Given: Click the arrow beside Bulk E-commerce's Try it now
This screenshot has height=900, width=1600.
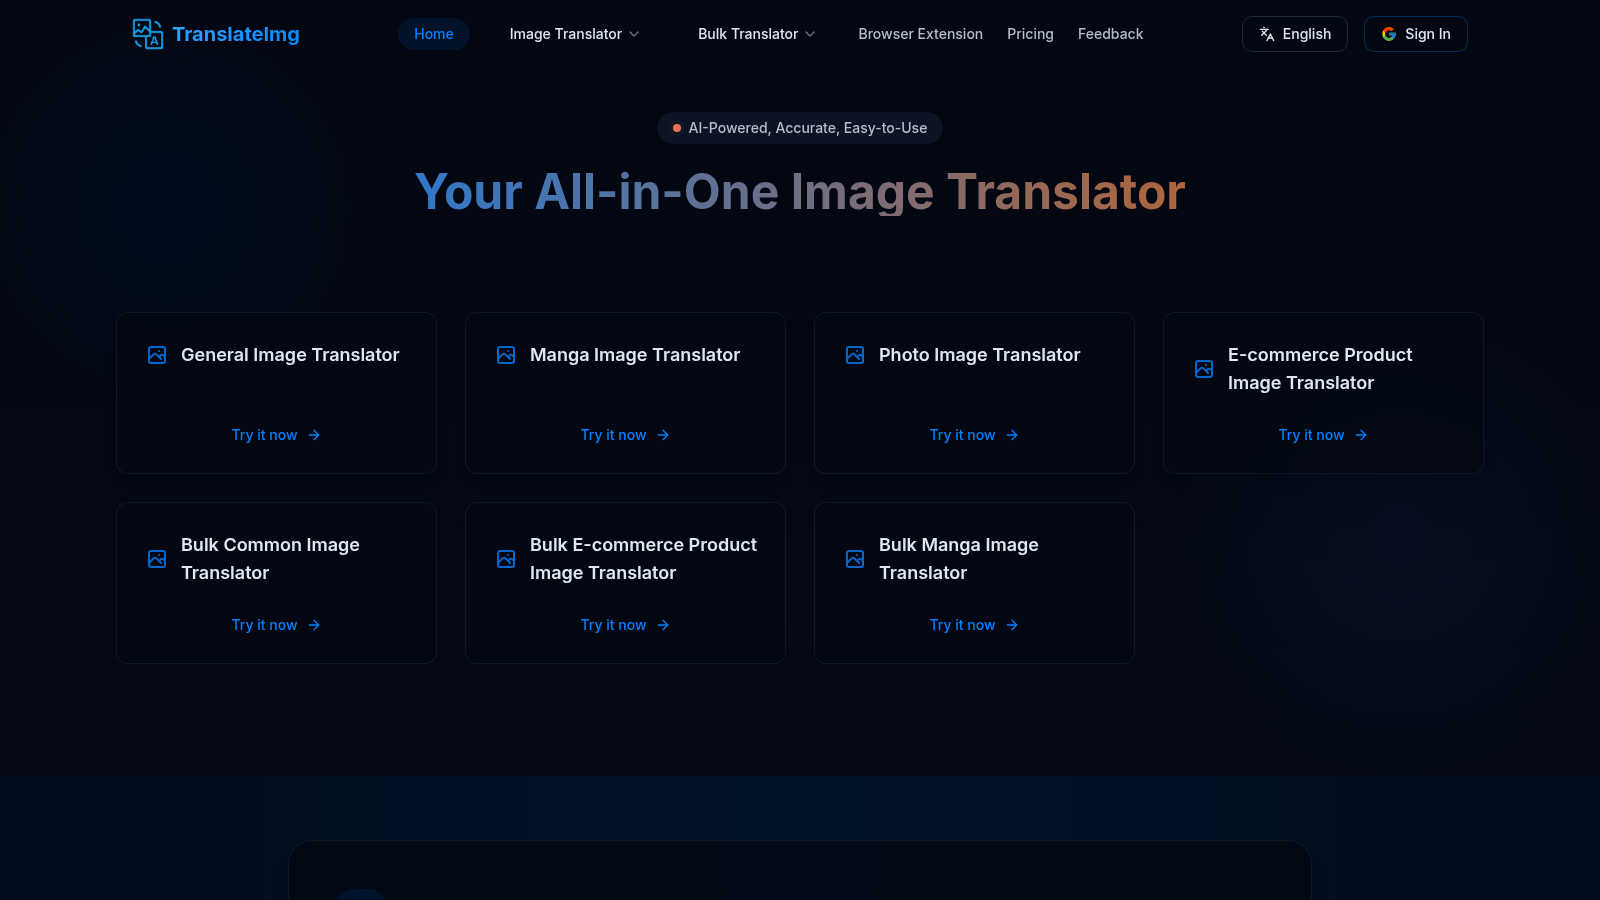Looking at the screenshot, I should coord(663,625).
